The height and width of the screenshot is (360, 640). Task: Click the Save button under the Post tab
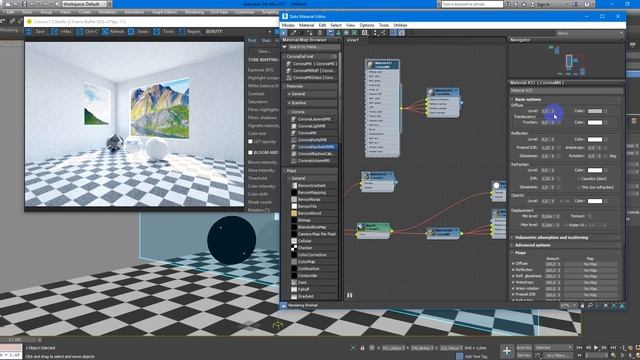point(264,51)
